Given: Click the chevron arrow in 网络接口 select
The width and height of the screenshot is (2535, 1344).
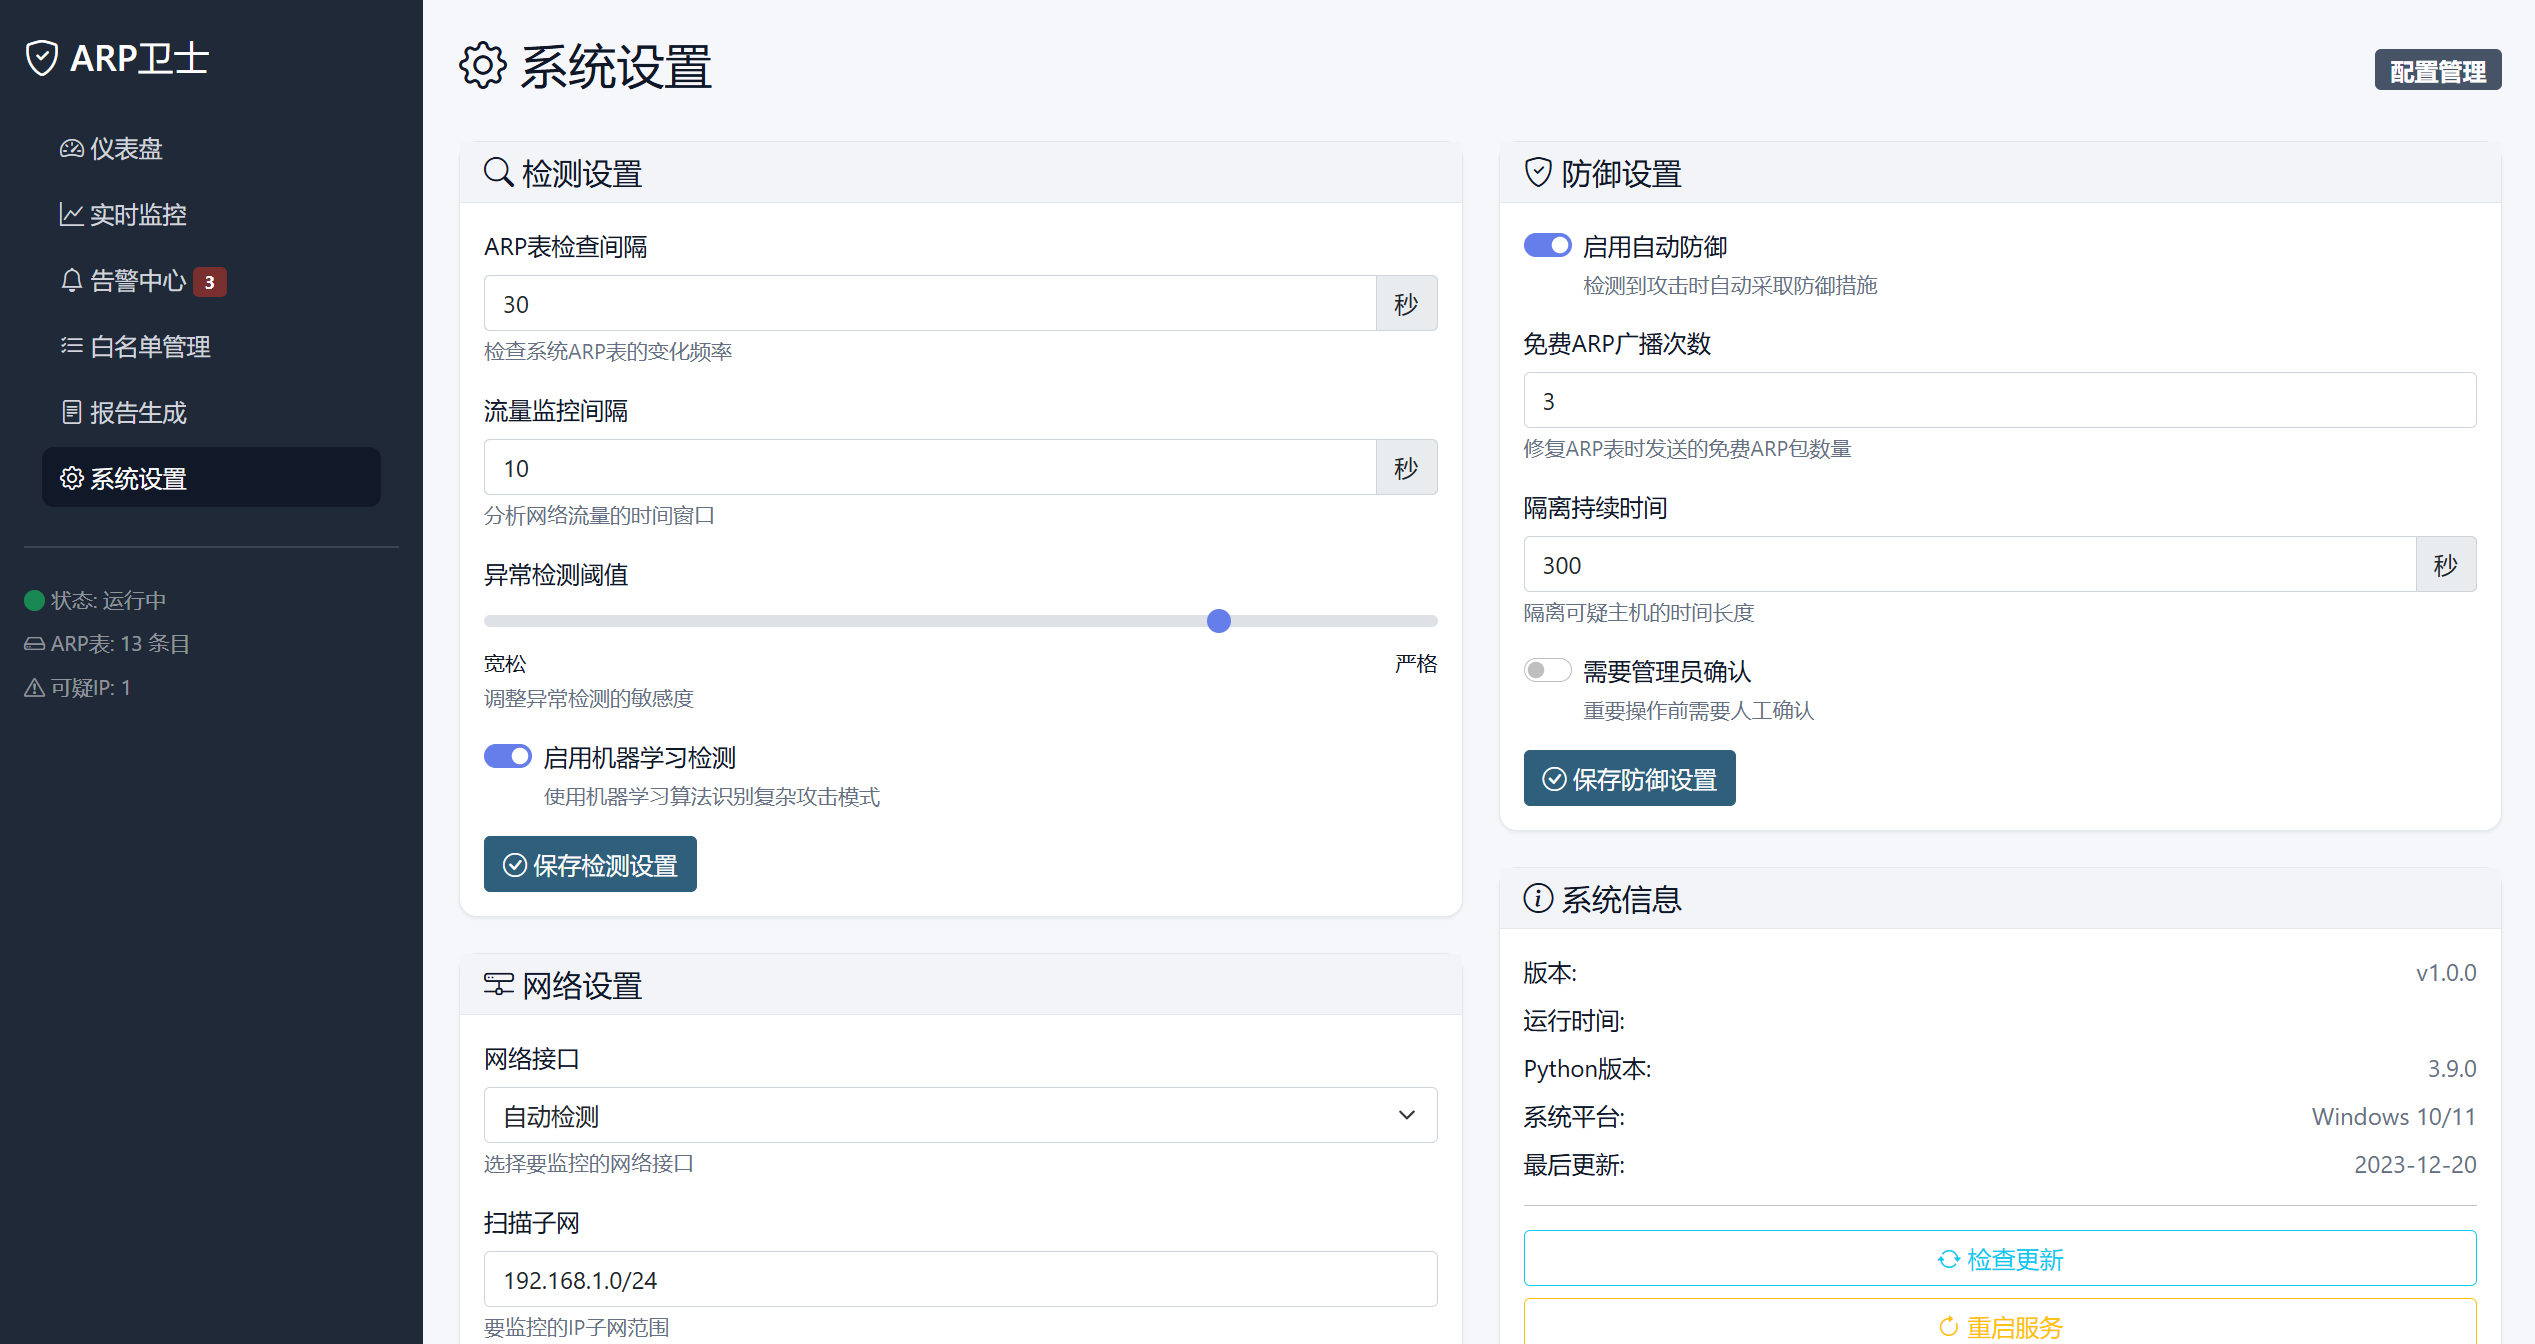Looking at the screenshot, I should (1407, 1115).
